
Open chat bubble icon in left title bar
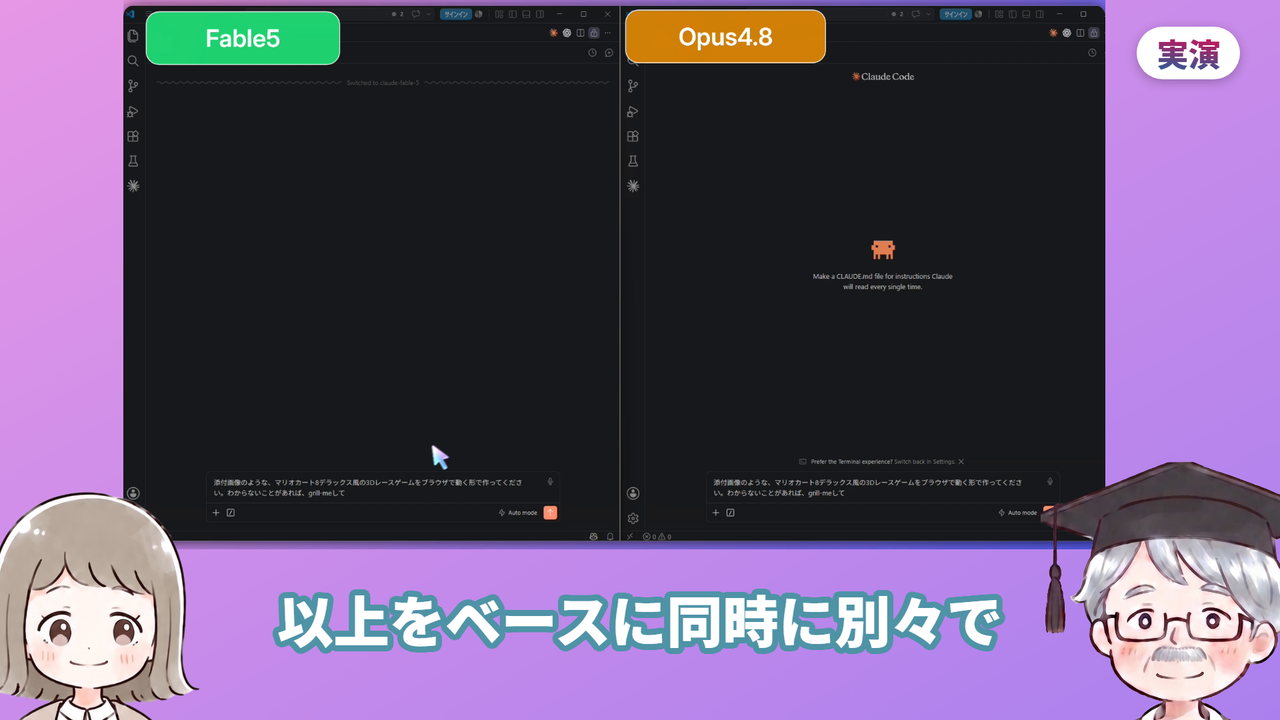(x=416, y=14)
